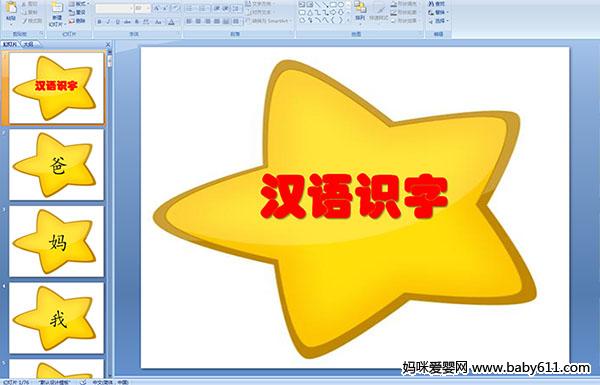600x385 pixels.
Task: Toggle Underline formatting
Action: click(117, 22)
